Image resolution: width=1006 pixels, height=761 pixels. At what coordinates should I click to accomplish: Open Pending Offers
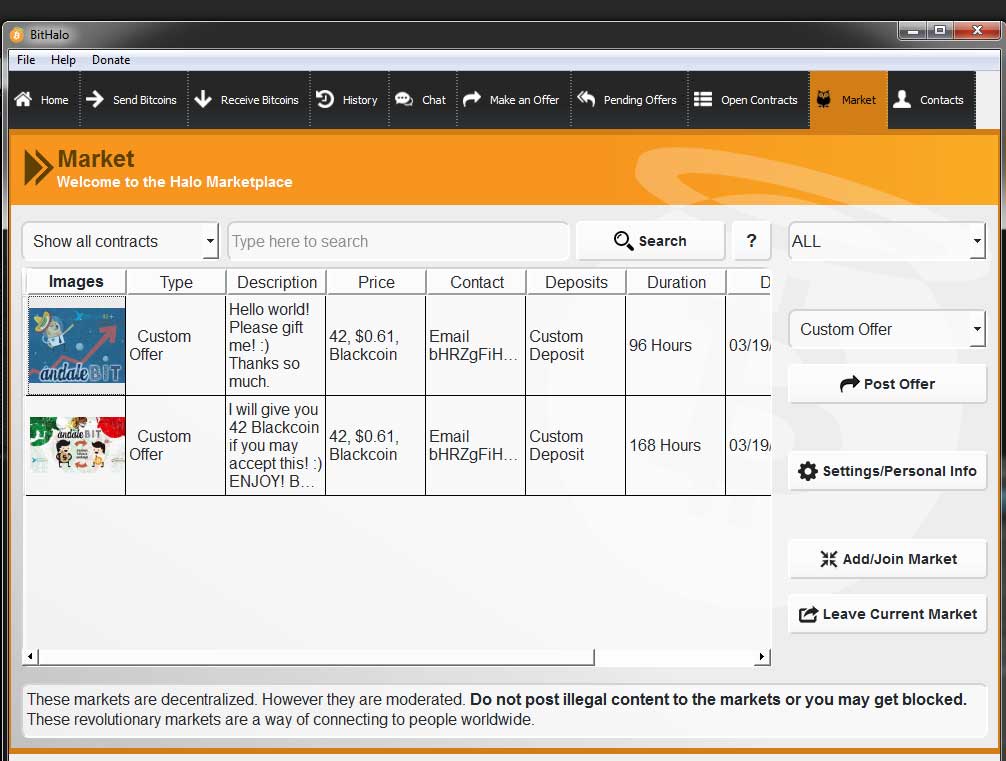click(x=627, y=100)
